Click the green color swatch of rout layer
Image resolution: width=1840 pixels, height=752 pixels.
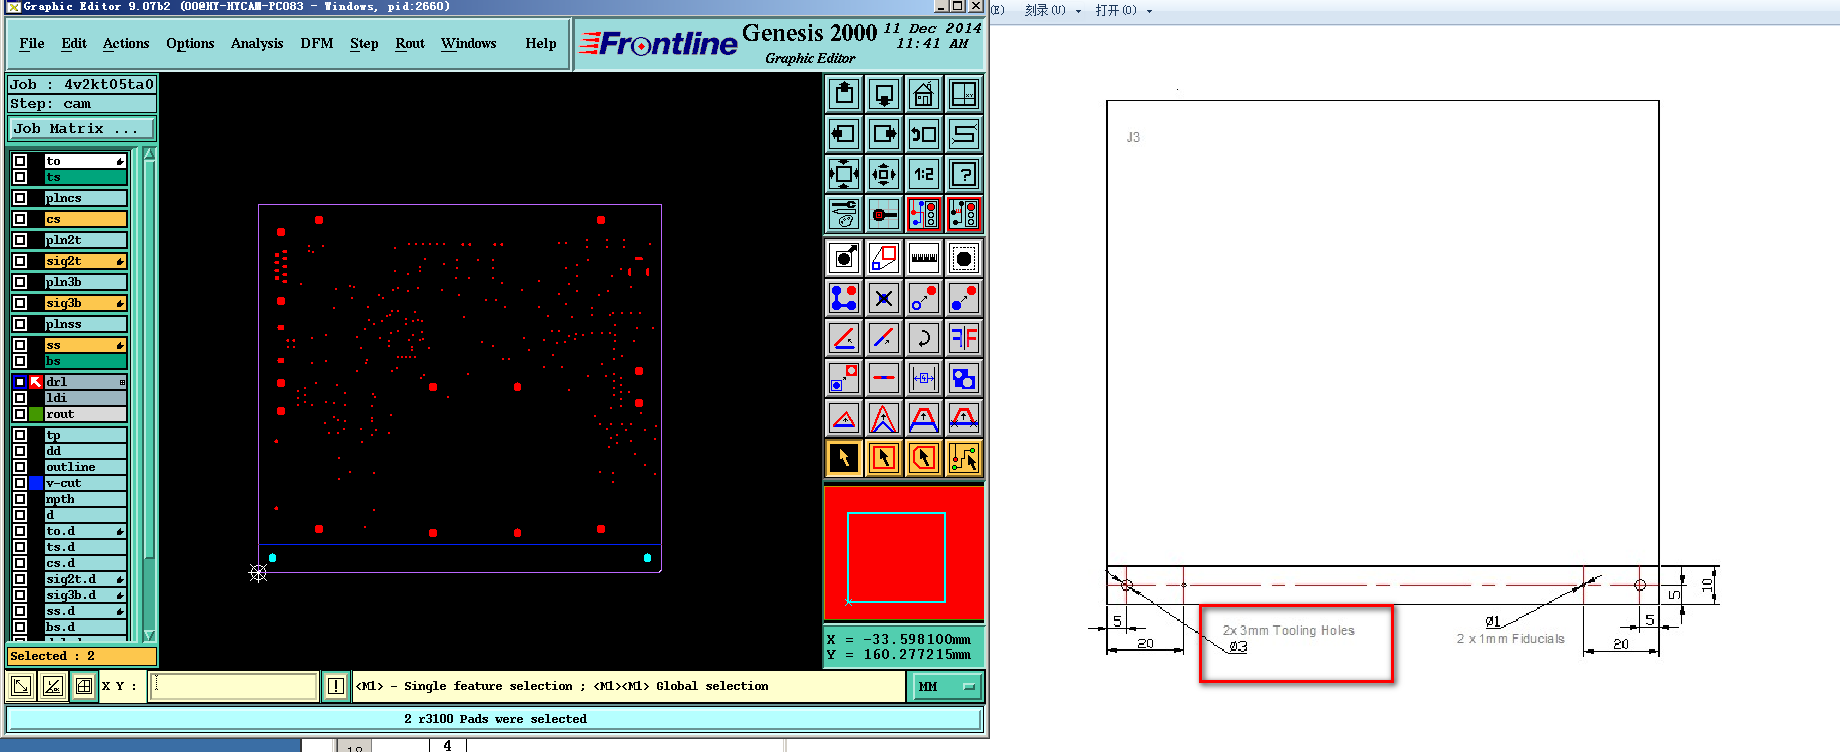36,414
